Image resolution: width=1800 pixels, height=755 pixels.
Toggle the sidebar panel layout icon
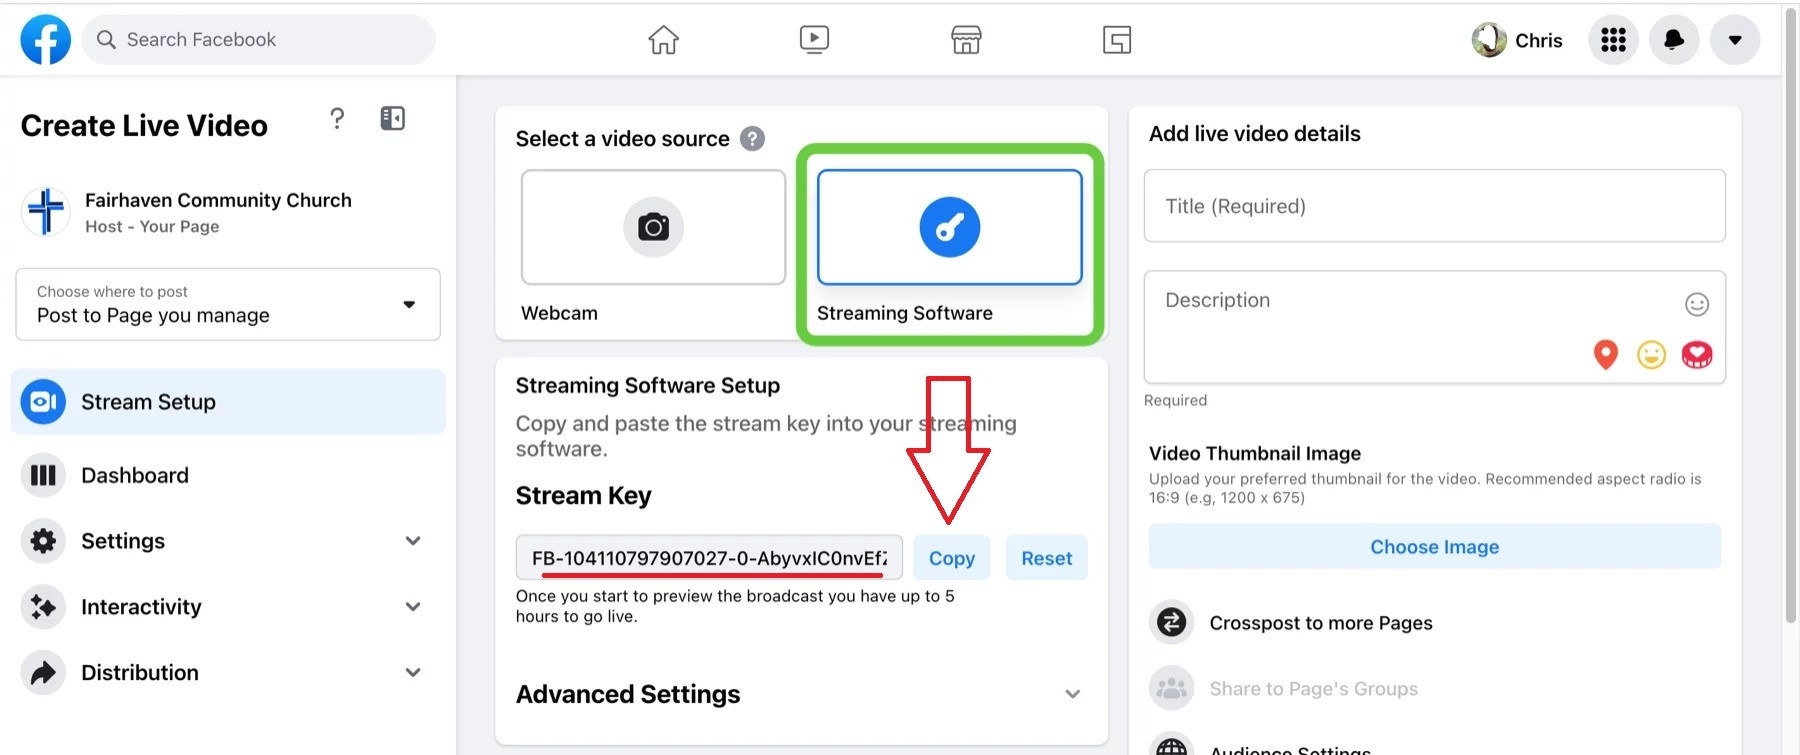tap(392, 119)
